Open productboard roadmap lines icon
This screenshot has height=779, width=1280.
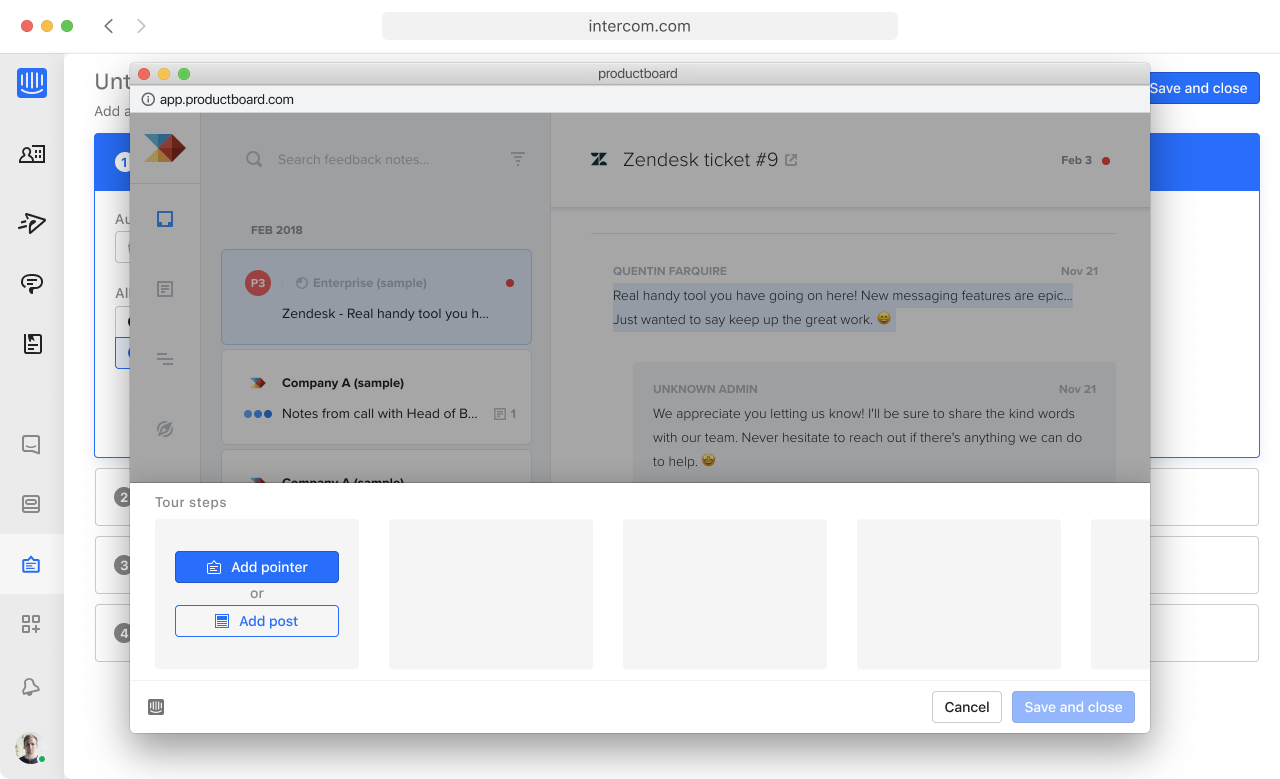pyautogui.click(x=165, y=359)
